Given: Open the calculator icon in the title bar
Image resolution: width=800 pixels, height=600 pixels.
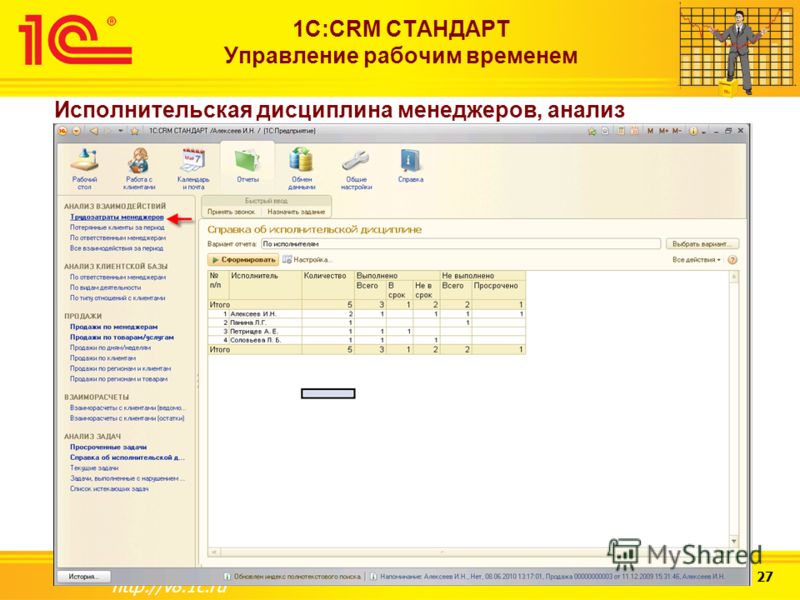Looking at the screenshot, I should tap(621, 131).
